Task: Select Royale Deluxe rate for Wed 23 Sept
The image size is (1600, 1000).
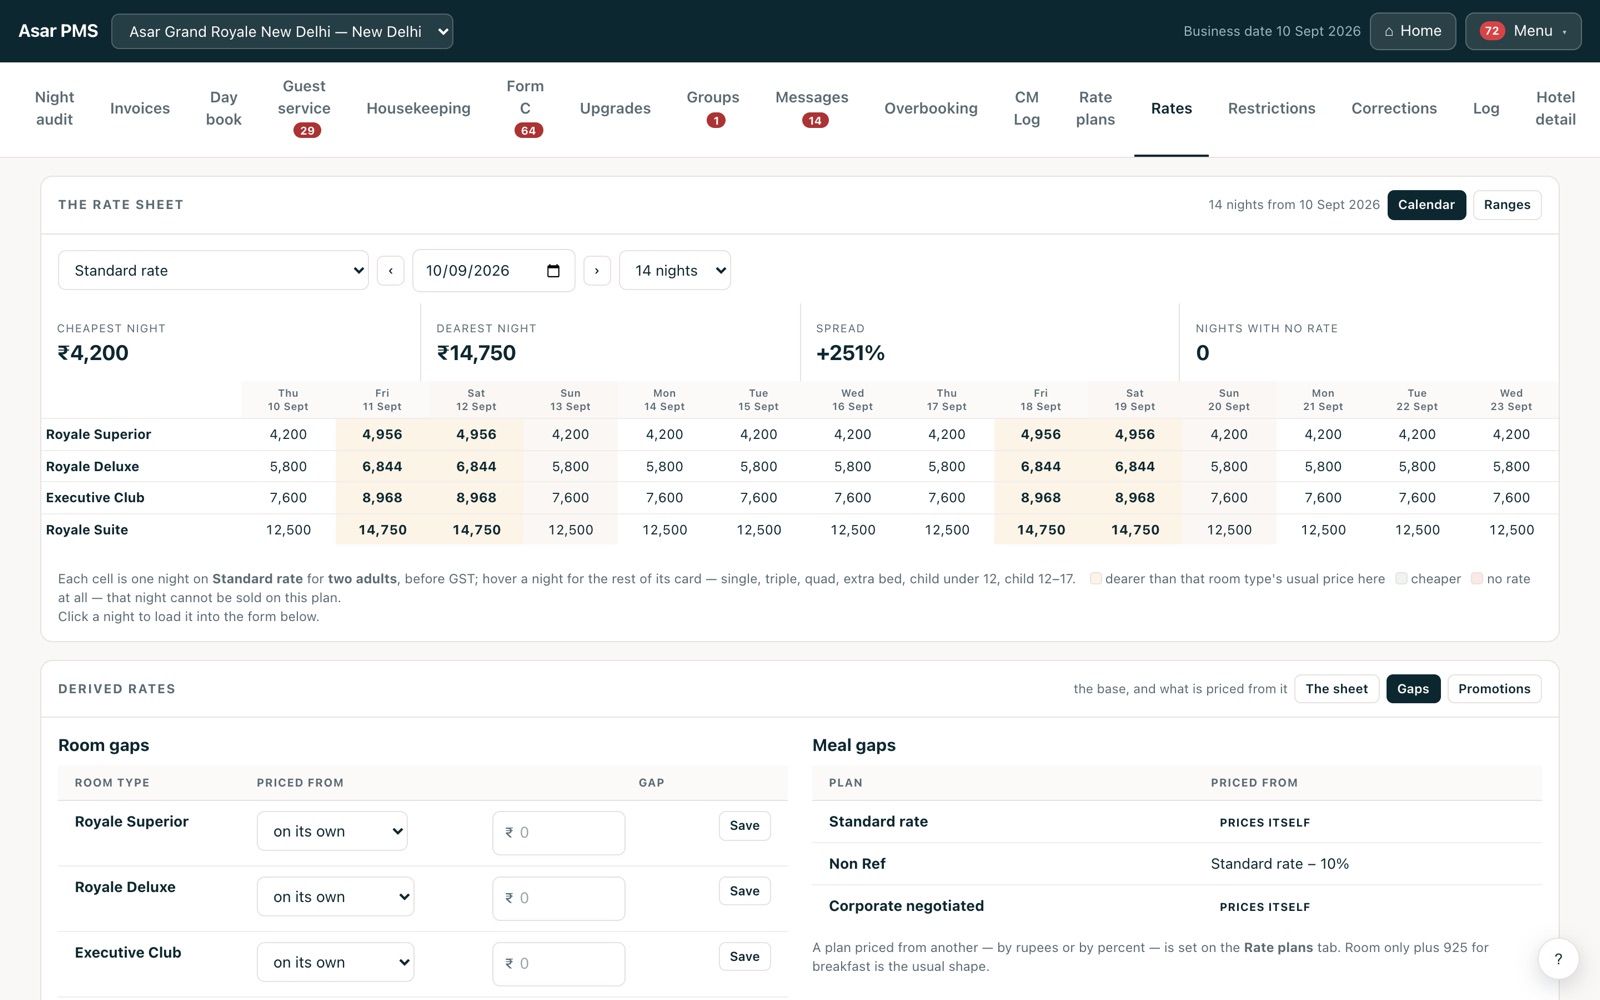Action: click(x=1511, y=467)
